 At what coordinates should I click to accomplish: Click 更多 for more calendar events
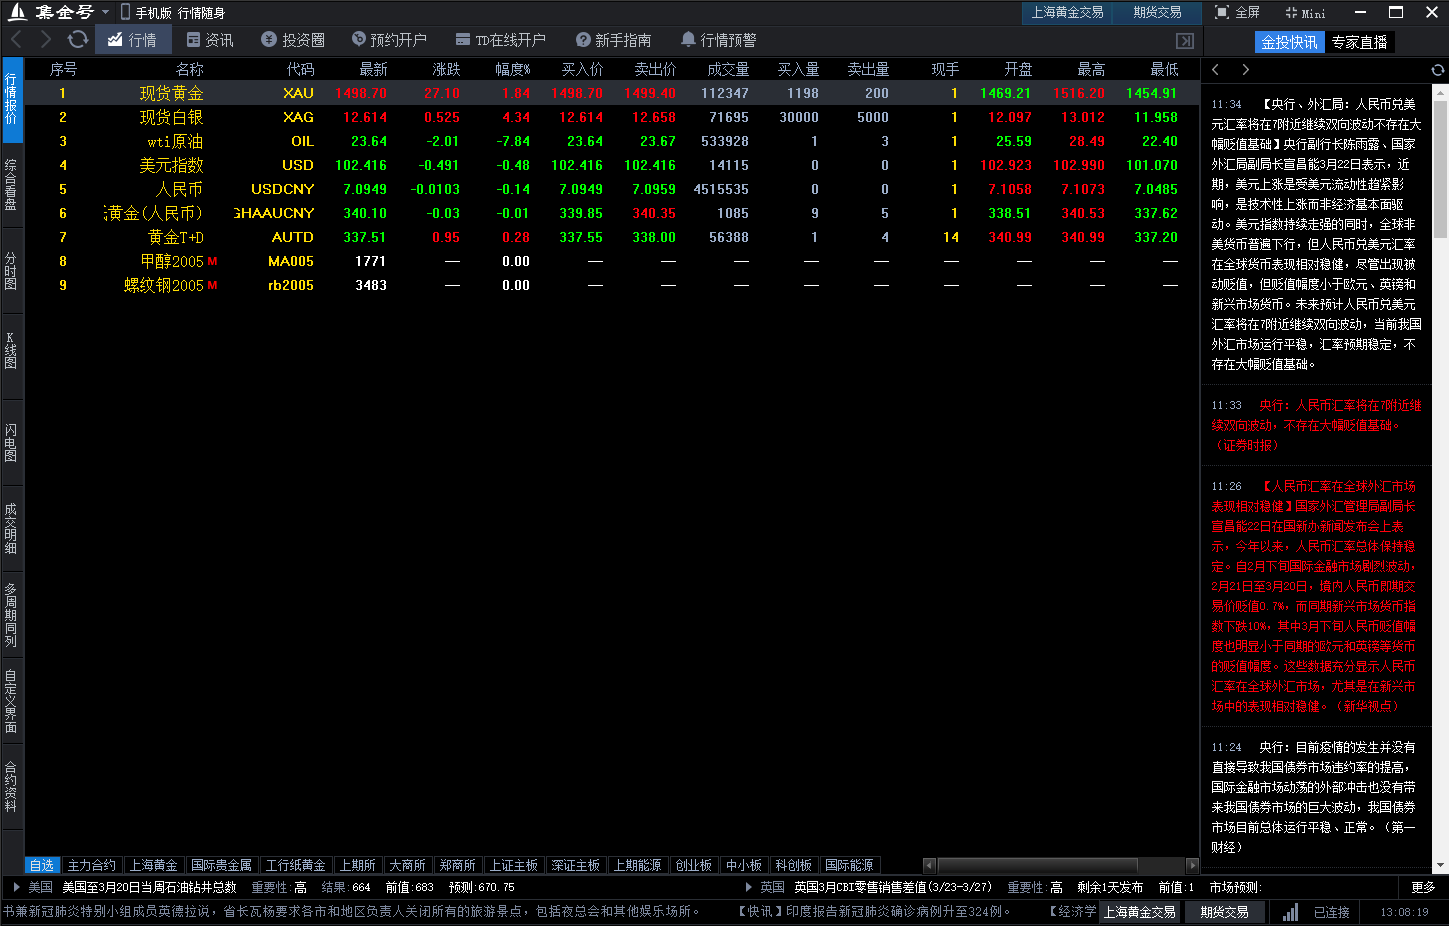1423,887
